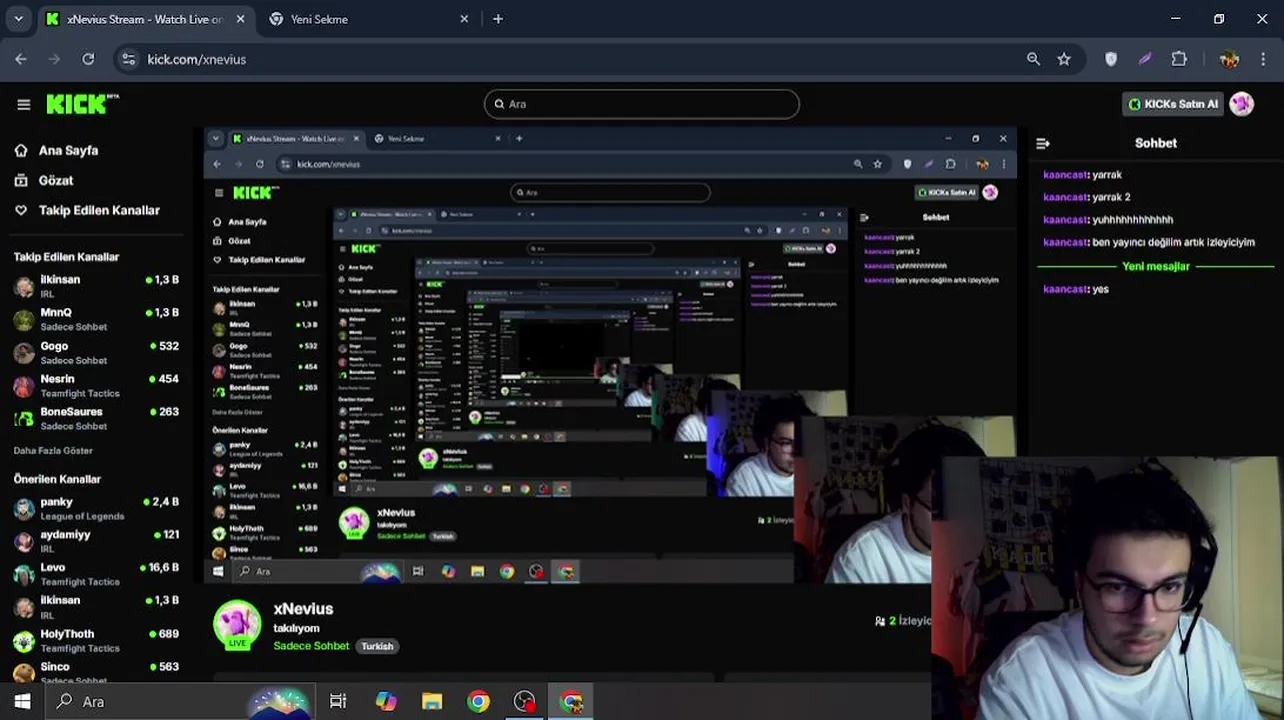Go forward in browser history
Screen dimensions: 1284x720
tap(55, 59)
